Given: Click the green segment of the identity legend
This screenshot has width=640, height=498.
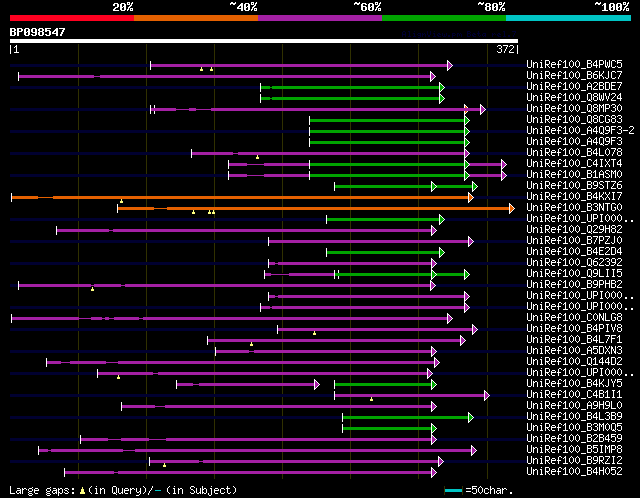Looking at the screenshot, I should (444, 18).
